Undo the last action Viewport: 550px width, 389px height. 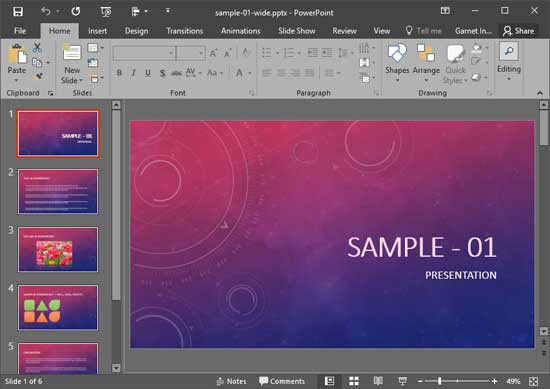click(46, 11)
